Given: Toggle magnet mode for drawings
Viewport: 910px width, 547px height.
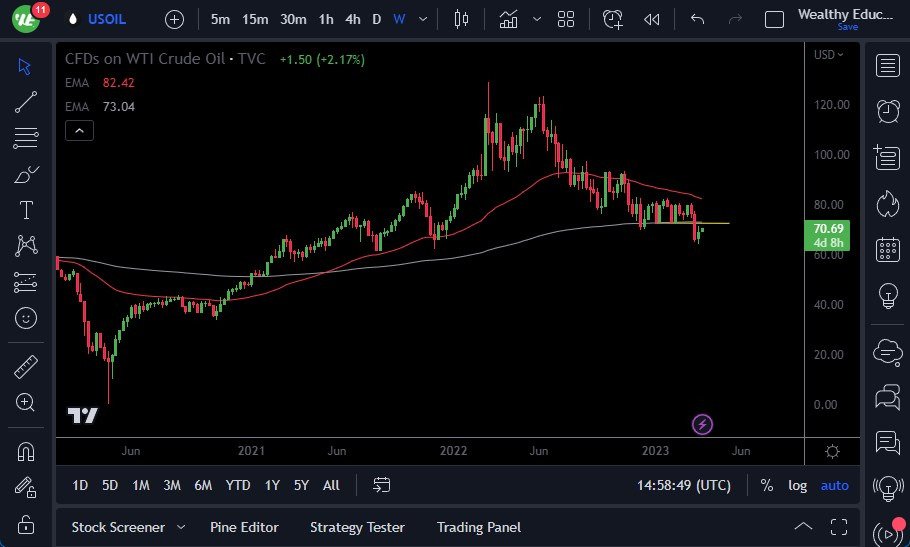Looking at the screenshot, I should point(26,451).
